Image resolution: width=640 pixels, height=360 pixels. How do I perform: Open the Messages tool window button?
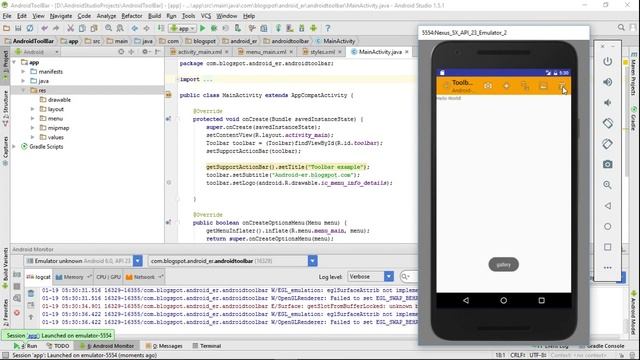[x=164, y=346]
